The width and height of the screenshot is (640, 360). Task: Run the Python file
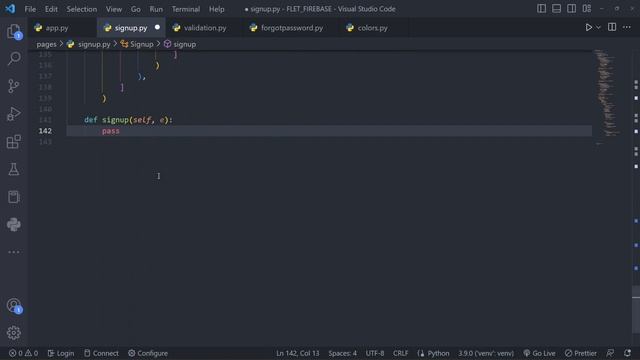coord(589,27)
